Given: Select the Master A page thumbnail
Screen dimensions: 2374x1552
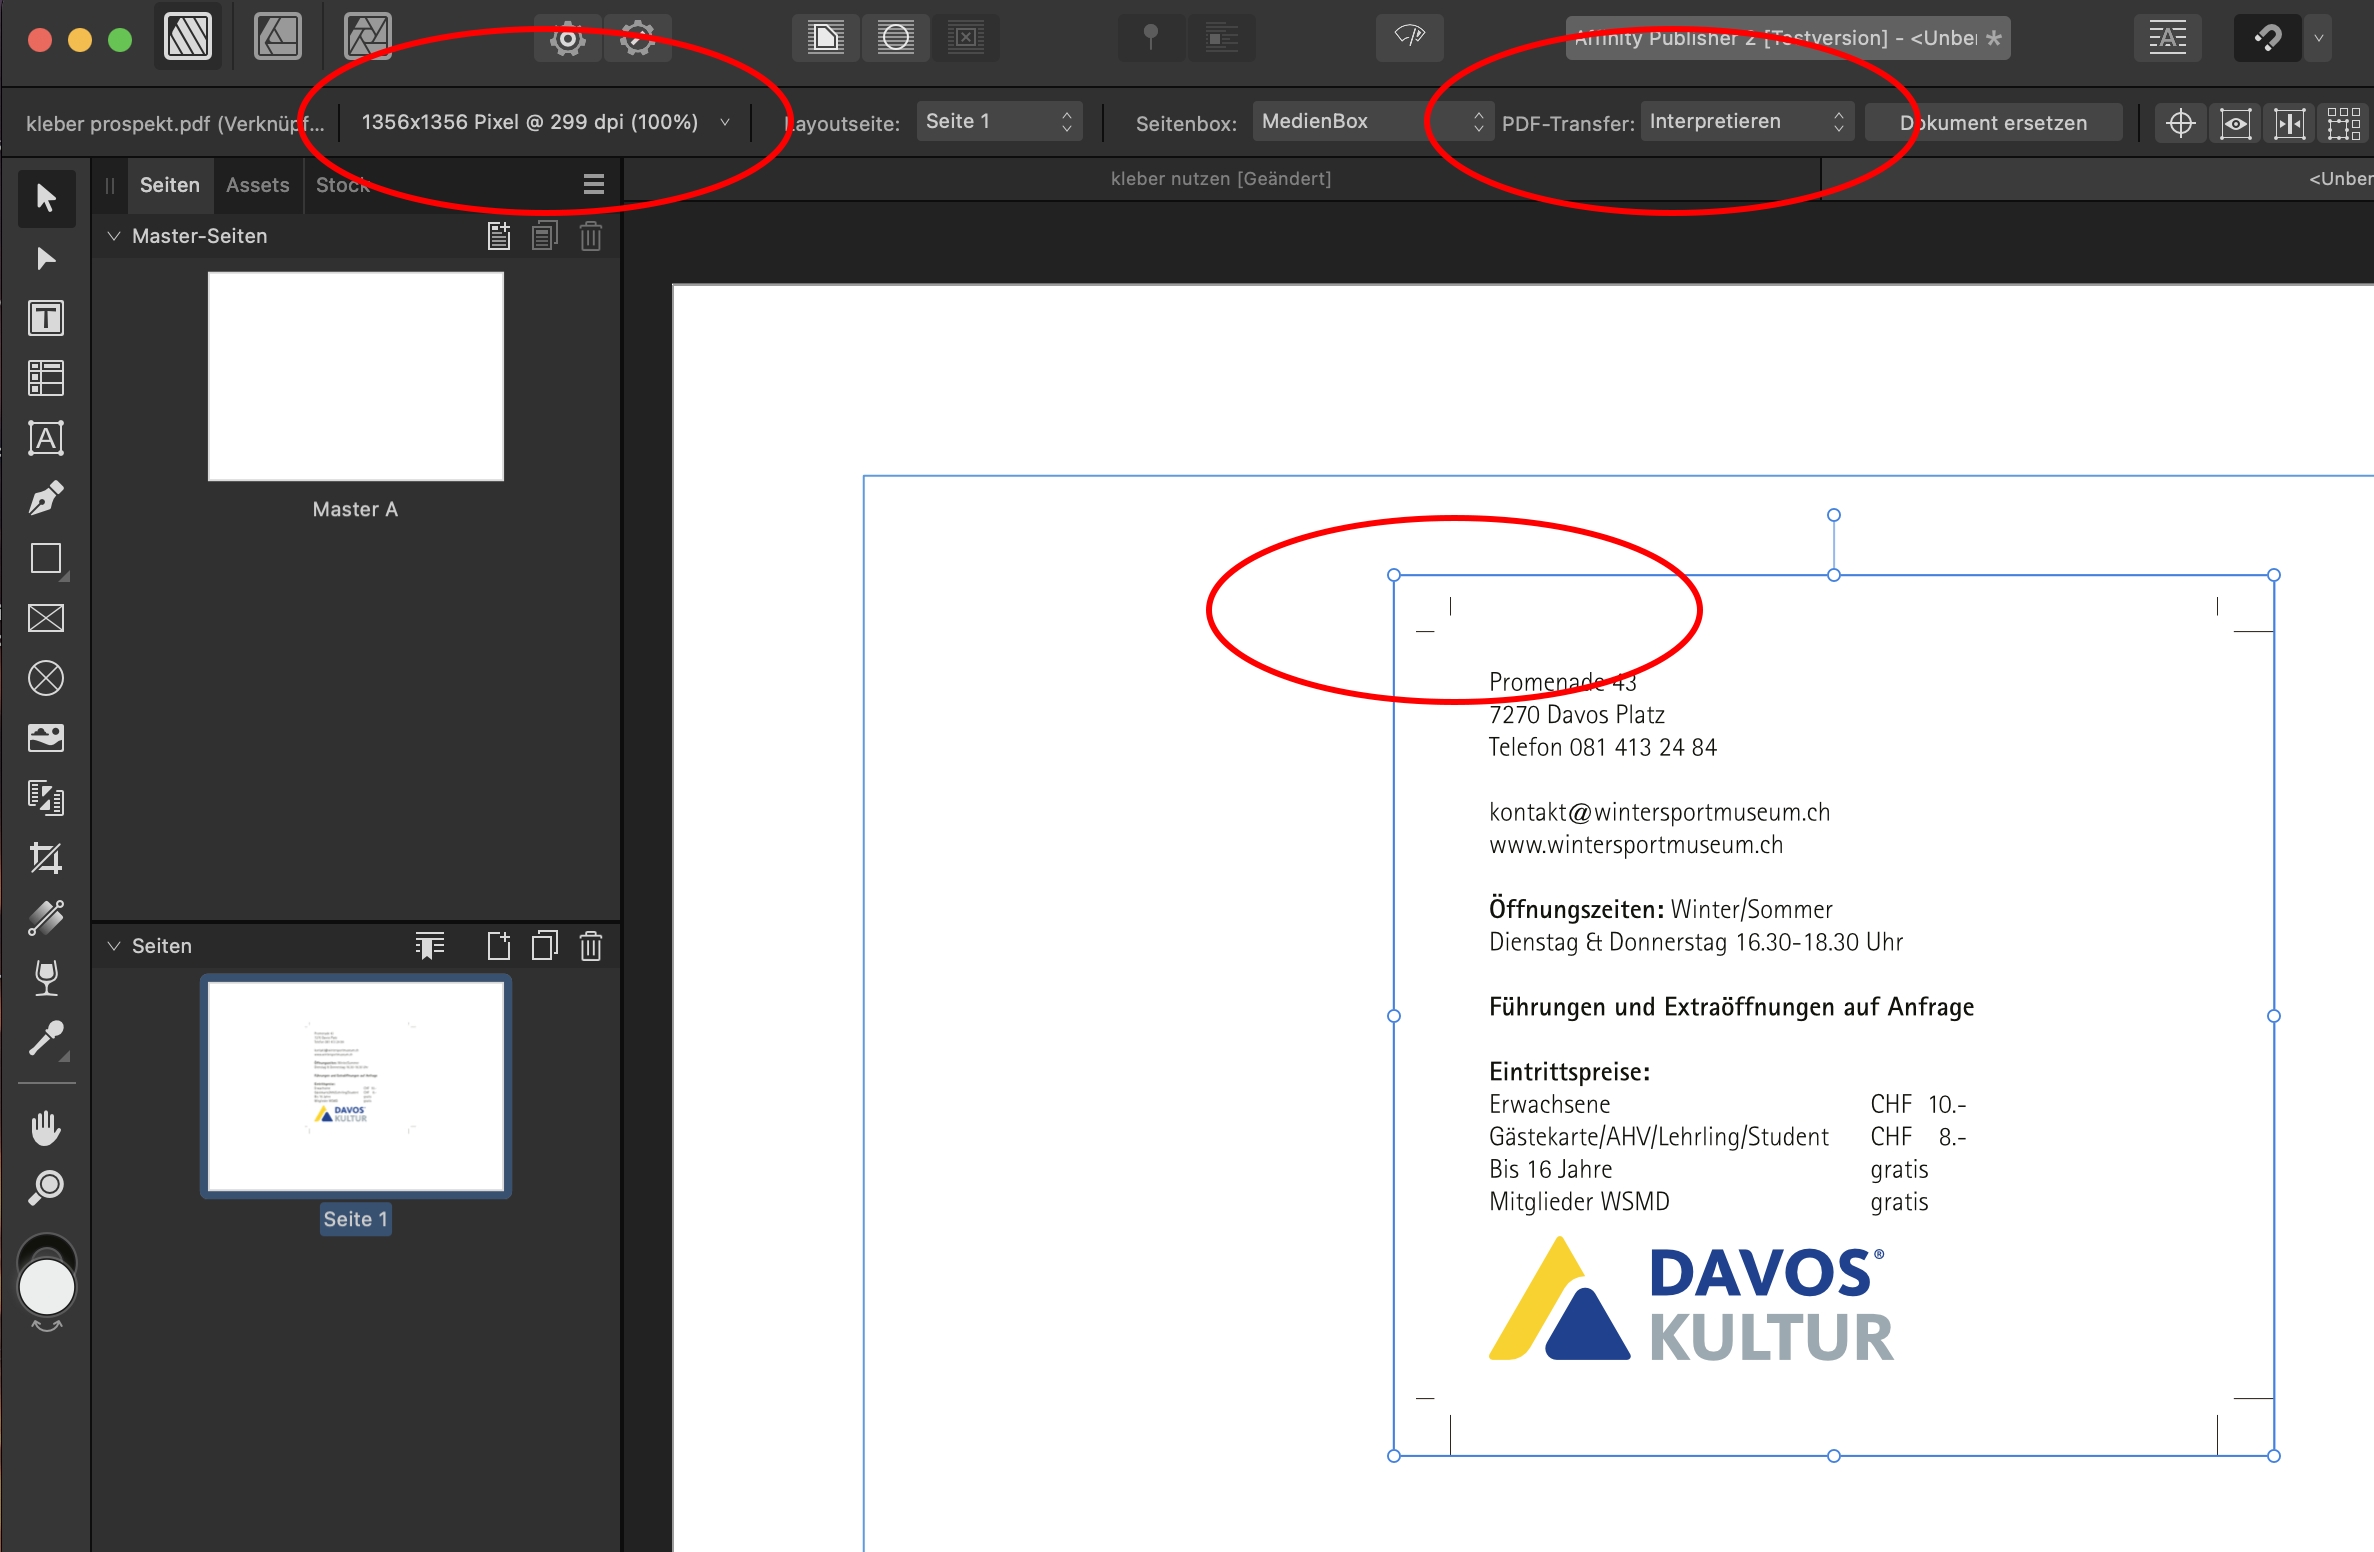Looking at the screenshot, I should click(x=355, y=377).
